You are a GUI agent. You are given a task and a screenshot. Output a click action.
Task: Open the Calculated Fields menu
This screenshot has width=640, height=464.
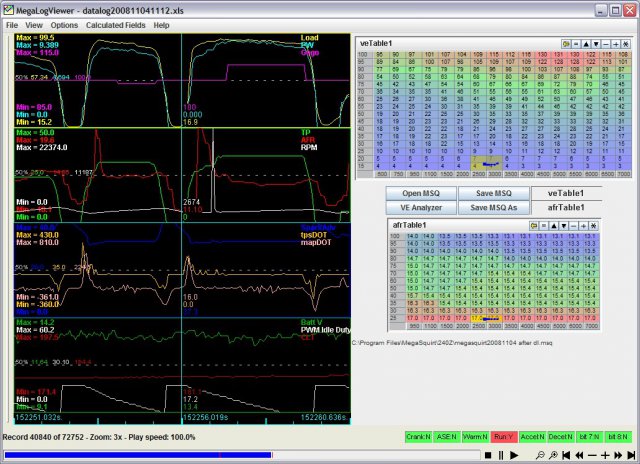pos(115,24)
